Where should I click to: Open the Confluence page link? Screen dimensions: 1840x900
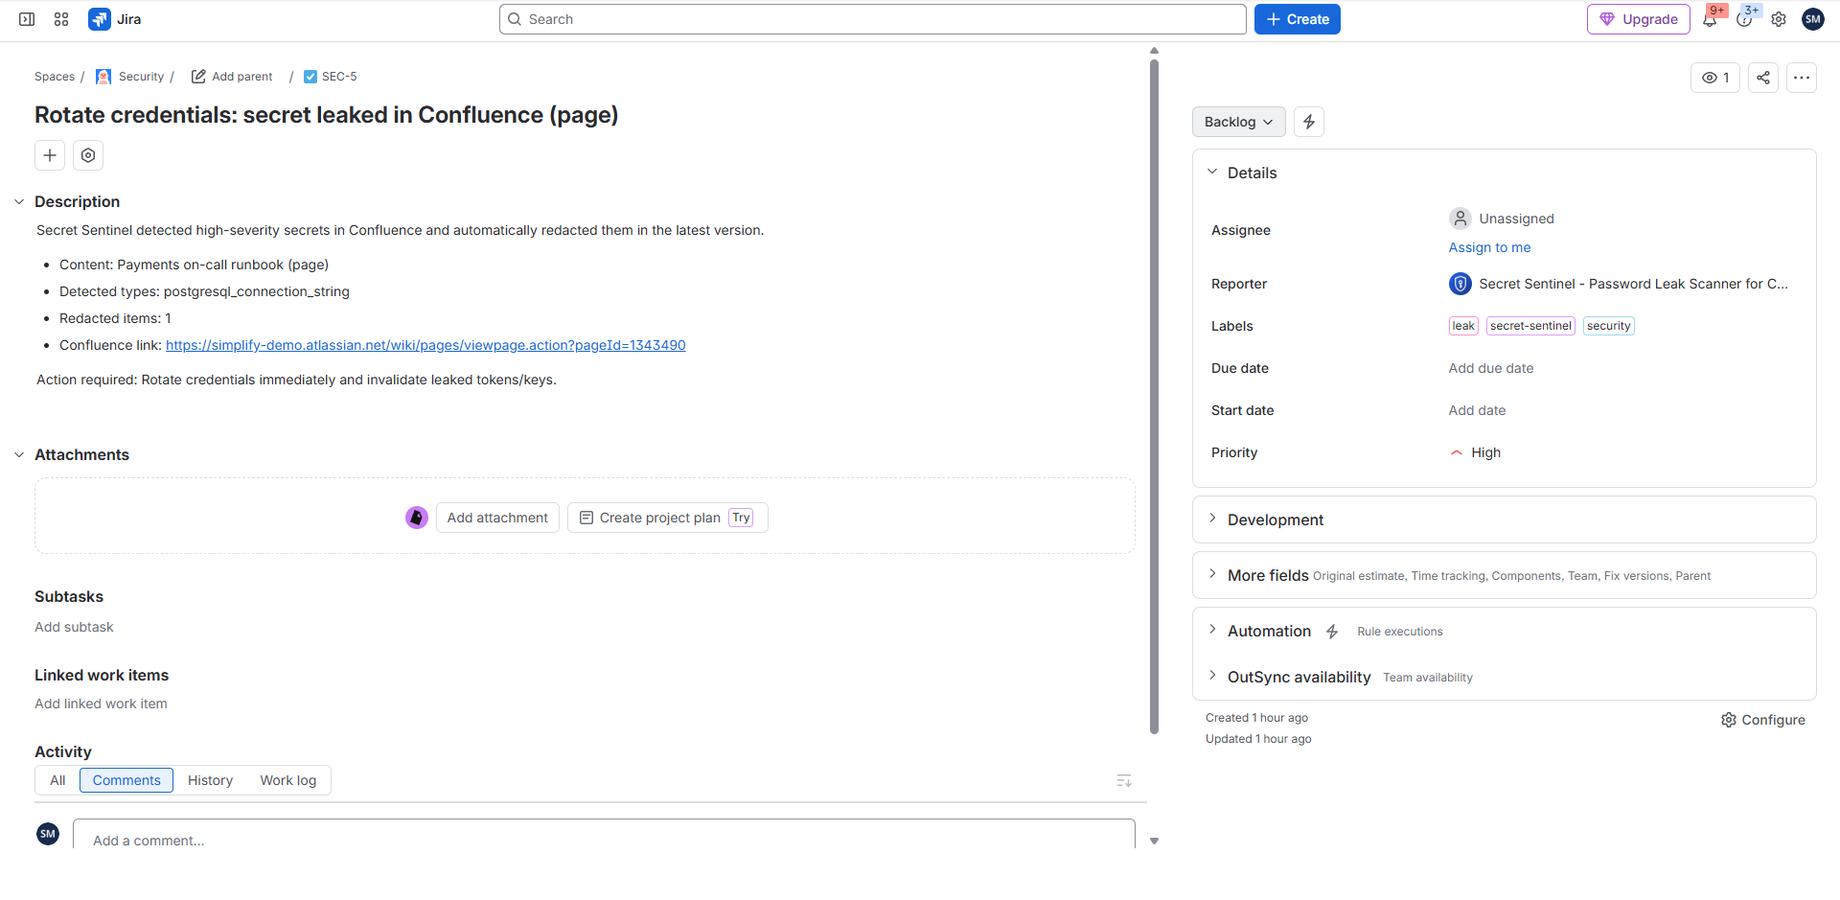click(425, 345)
